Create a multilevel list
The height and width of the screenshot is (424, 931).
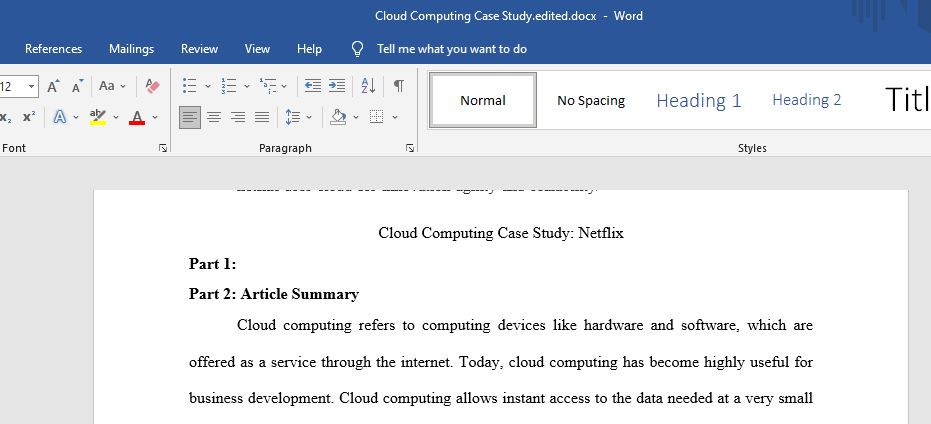[268, 86]
